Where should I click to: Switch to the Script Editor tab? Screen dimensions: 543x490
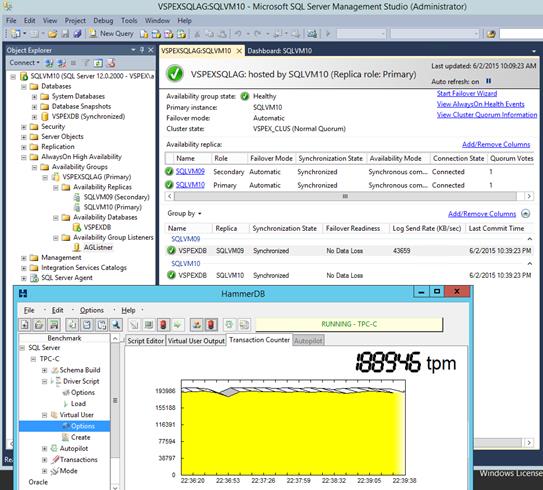tap(145, 341)
